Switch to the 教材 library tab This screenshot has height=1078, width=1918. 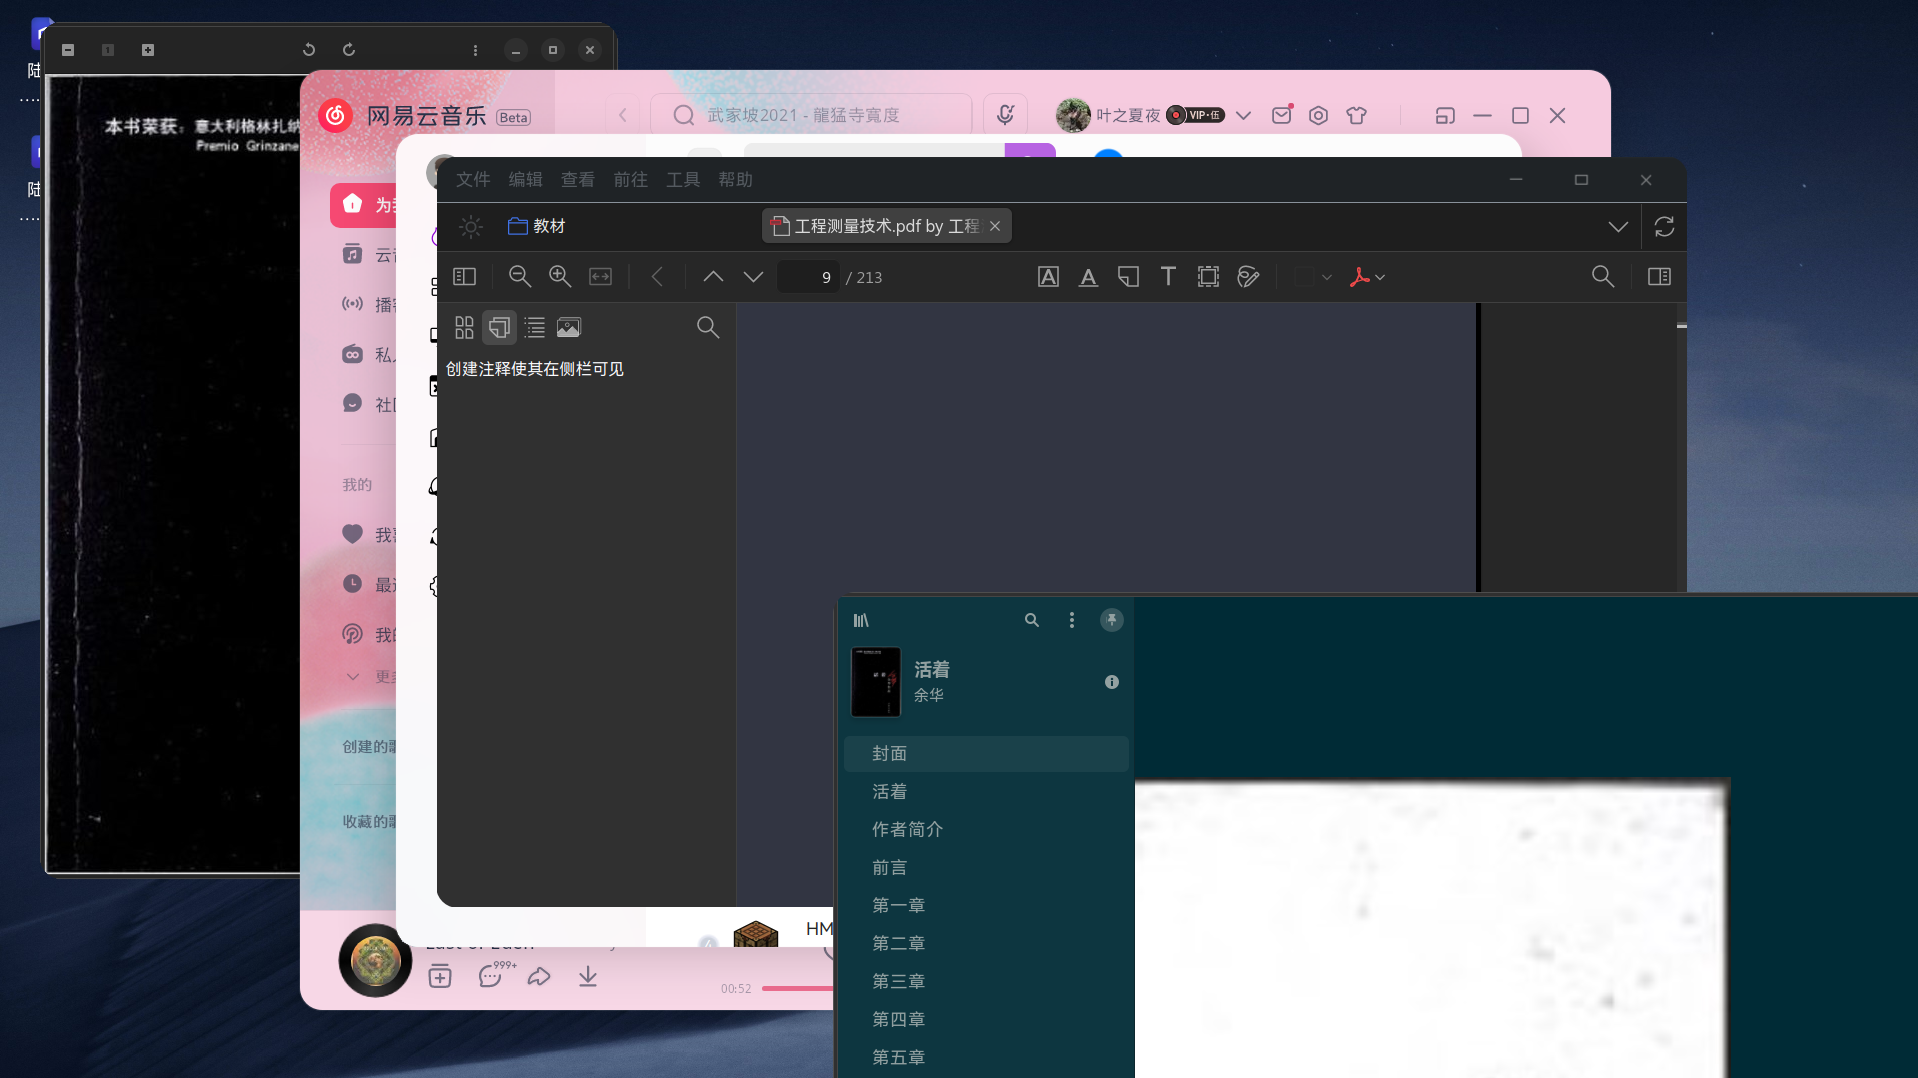pos(537,227)
